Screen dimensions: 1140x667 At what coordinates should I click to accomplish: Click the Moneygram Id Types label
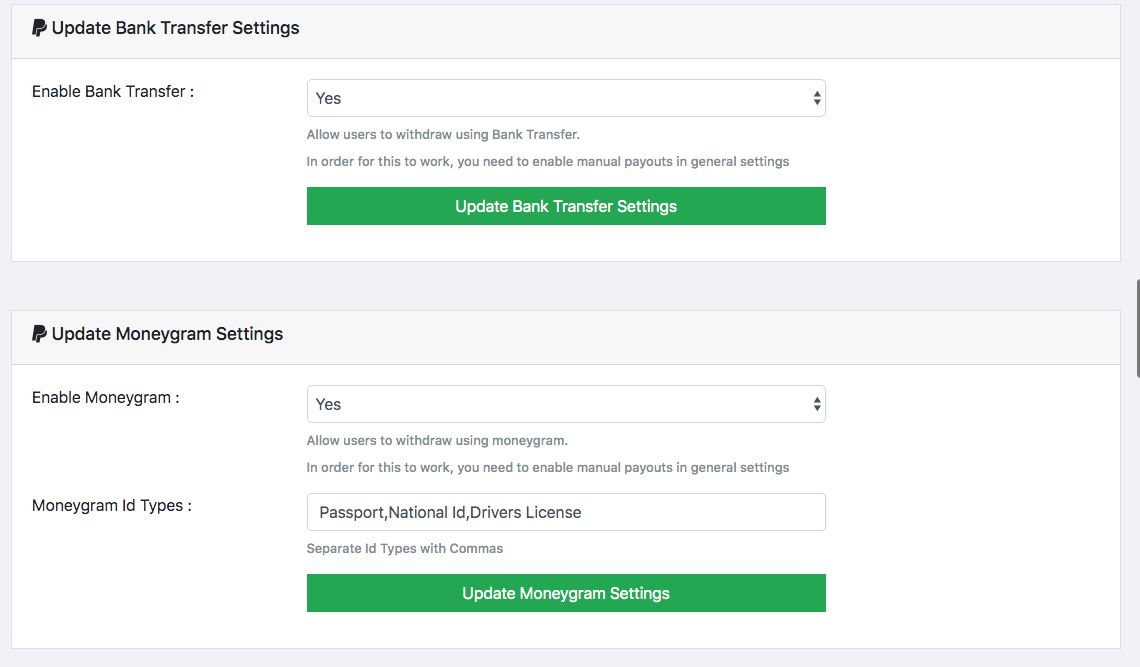point(112,505)
